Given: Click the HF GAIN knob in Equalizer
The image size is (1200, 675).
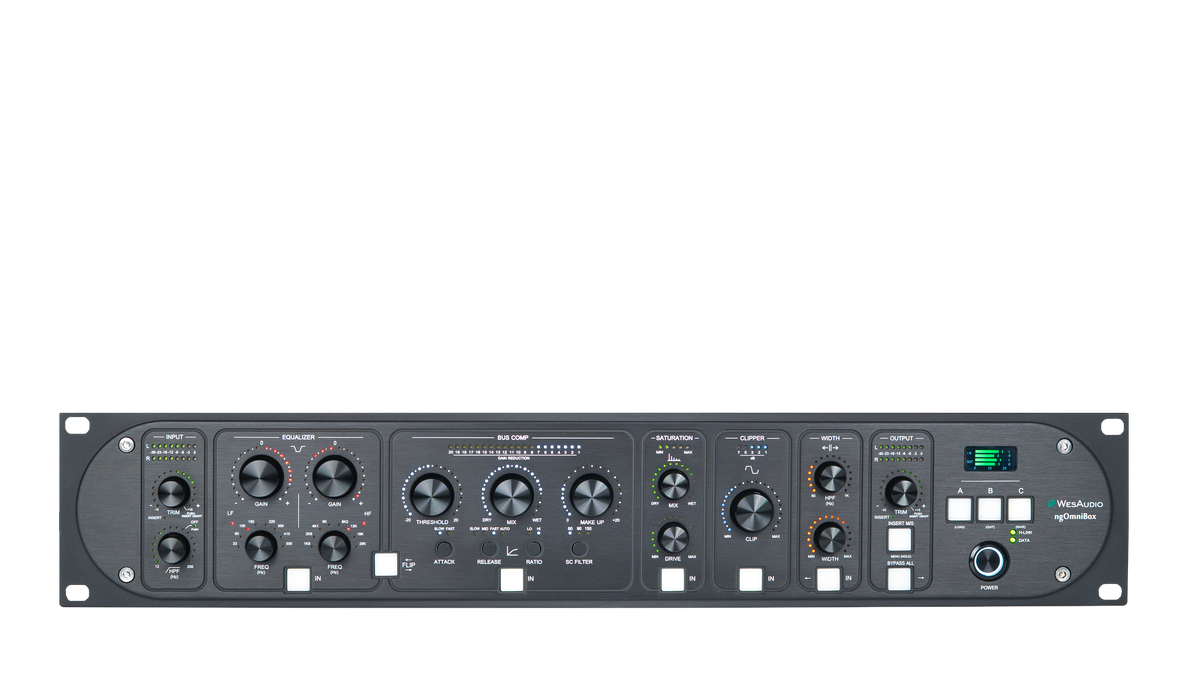Looking at the screenshot, I should pyautogui.click(x=334, y=475).
